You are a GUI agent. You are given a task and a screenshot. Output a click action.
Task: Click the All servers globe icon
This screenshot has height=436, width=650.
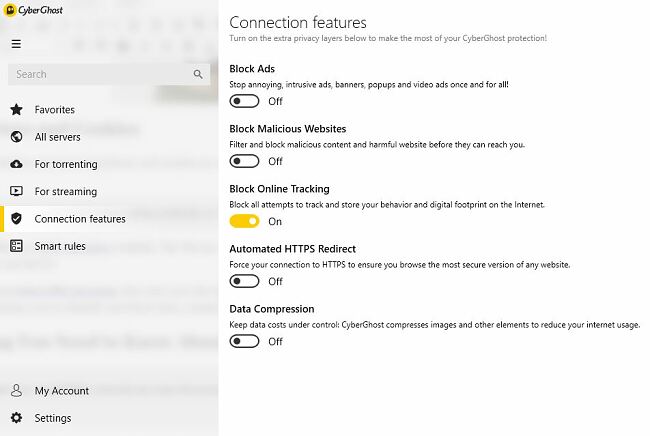16,137
